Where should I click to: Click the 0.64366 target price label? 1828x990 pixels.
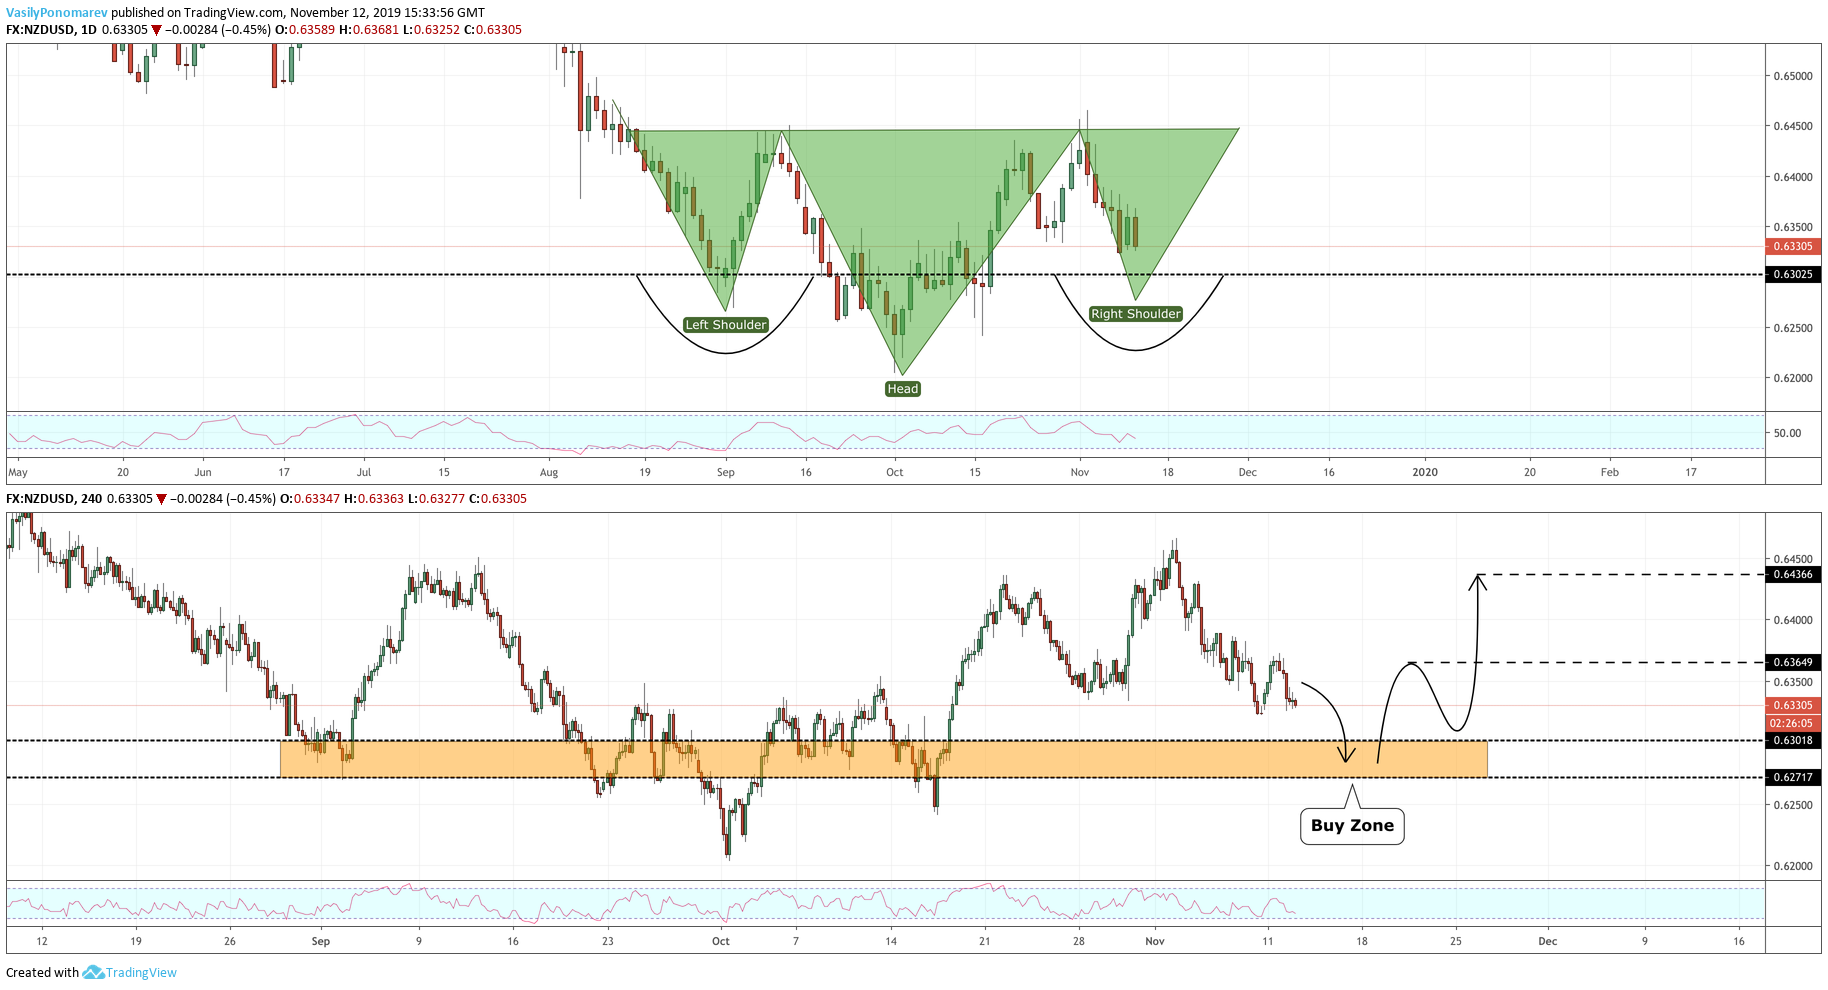pos(1793,574)
